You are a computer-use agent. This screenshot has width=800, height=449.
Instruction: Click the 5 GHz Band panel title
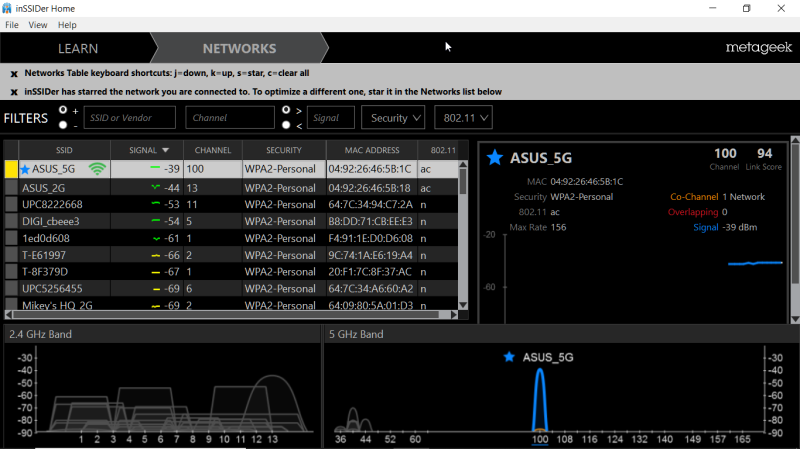(x=356, y=334)
